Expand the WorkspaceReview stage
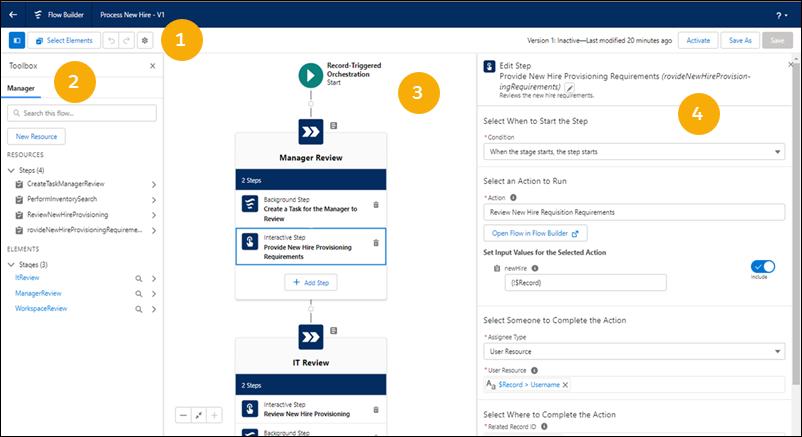Viewport: 802px width, 437px height. coord(153,310)
